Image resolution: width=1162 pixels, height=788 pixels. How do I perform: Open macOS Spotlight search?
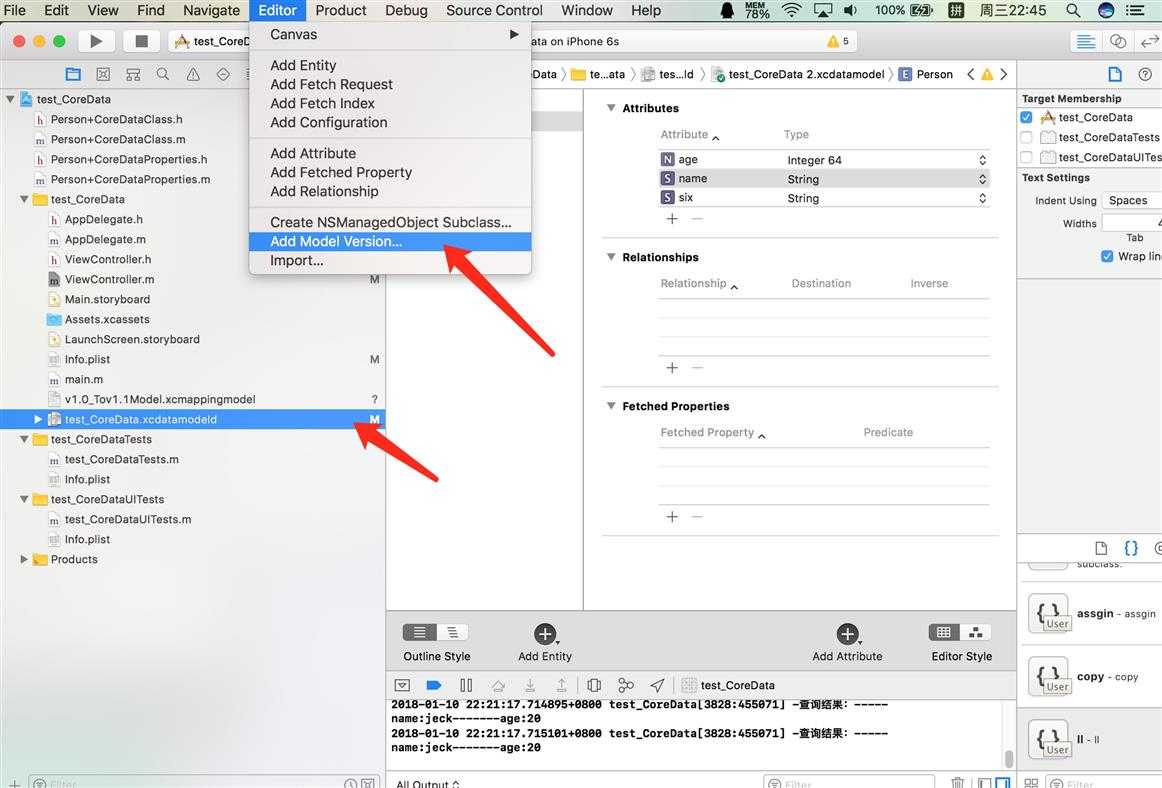(1072, 10)
